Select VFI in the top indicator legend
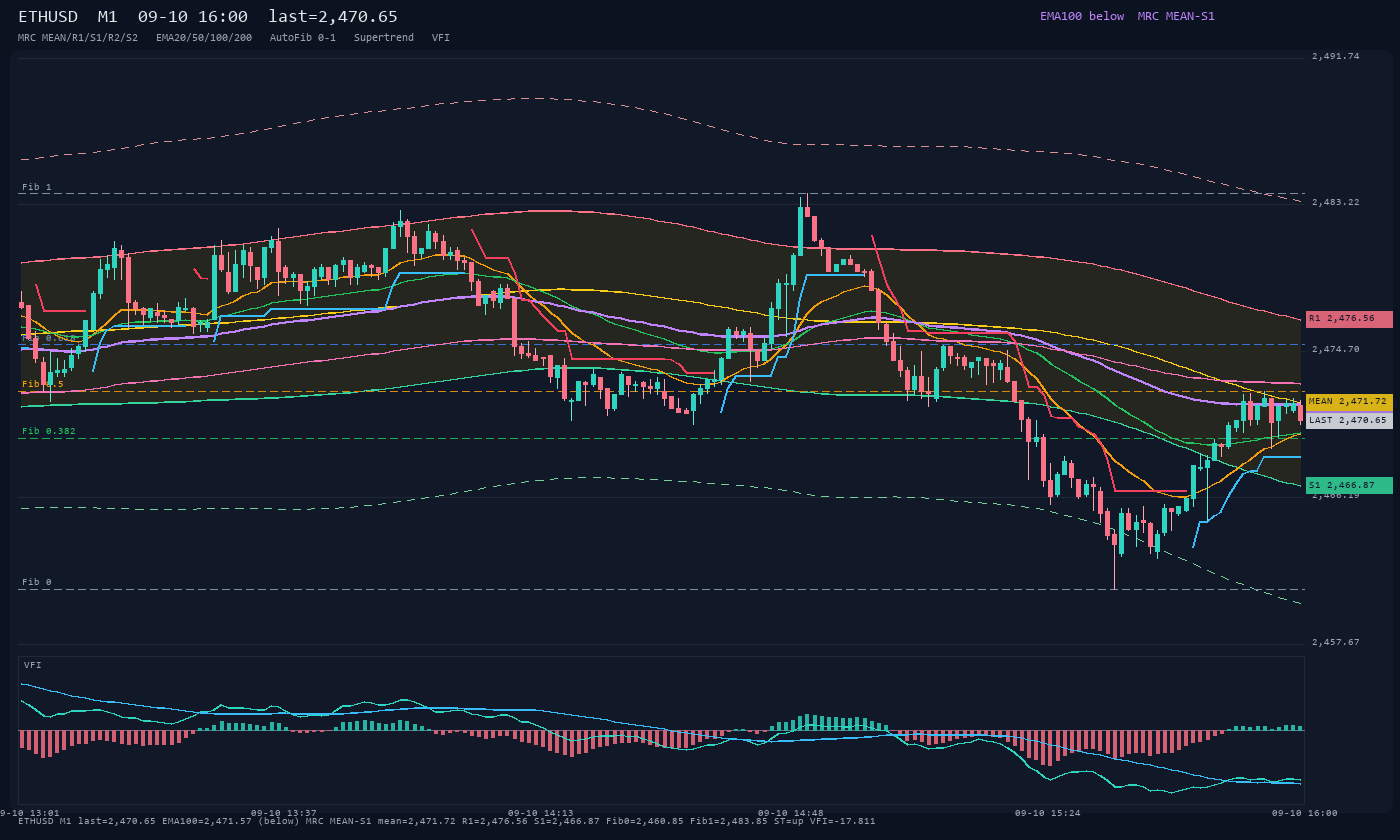The width and height of the screenshot is (1400, 840). click(441, 37)
